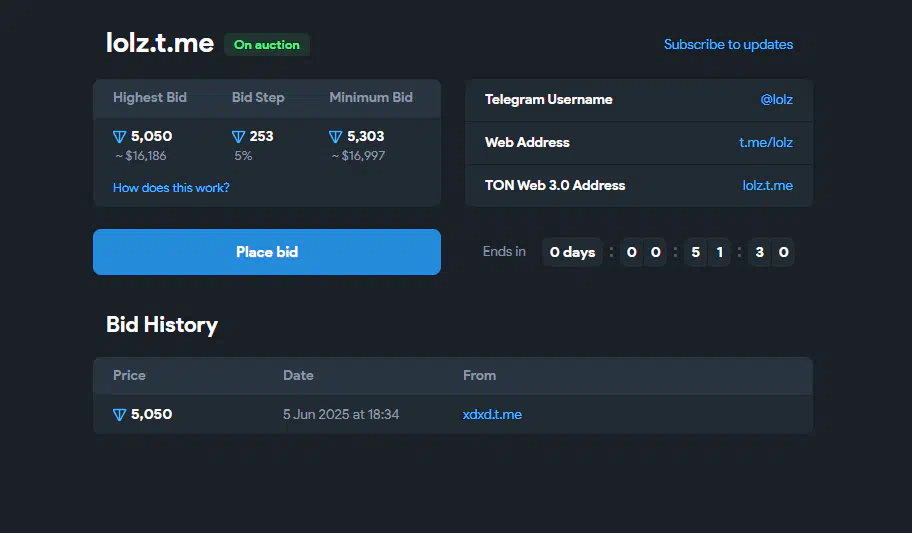The width and height of the screenshot is (912, 533).
Task: Open the t.me/lolz web address link
Action: coord(765,143)
